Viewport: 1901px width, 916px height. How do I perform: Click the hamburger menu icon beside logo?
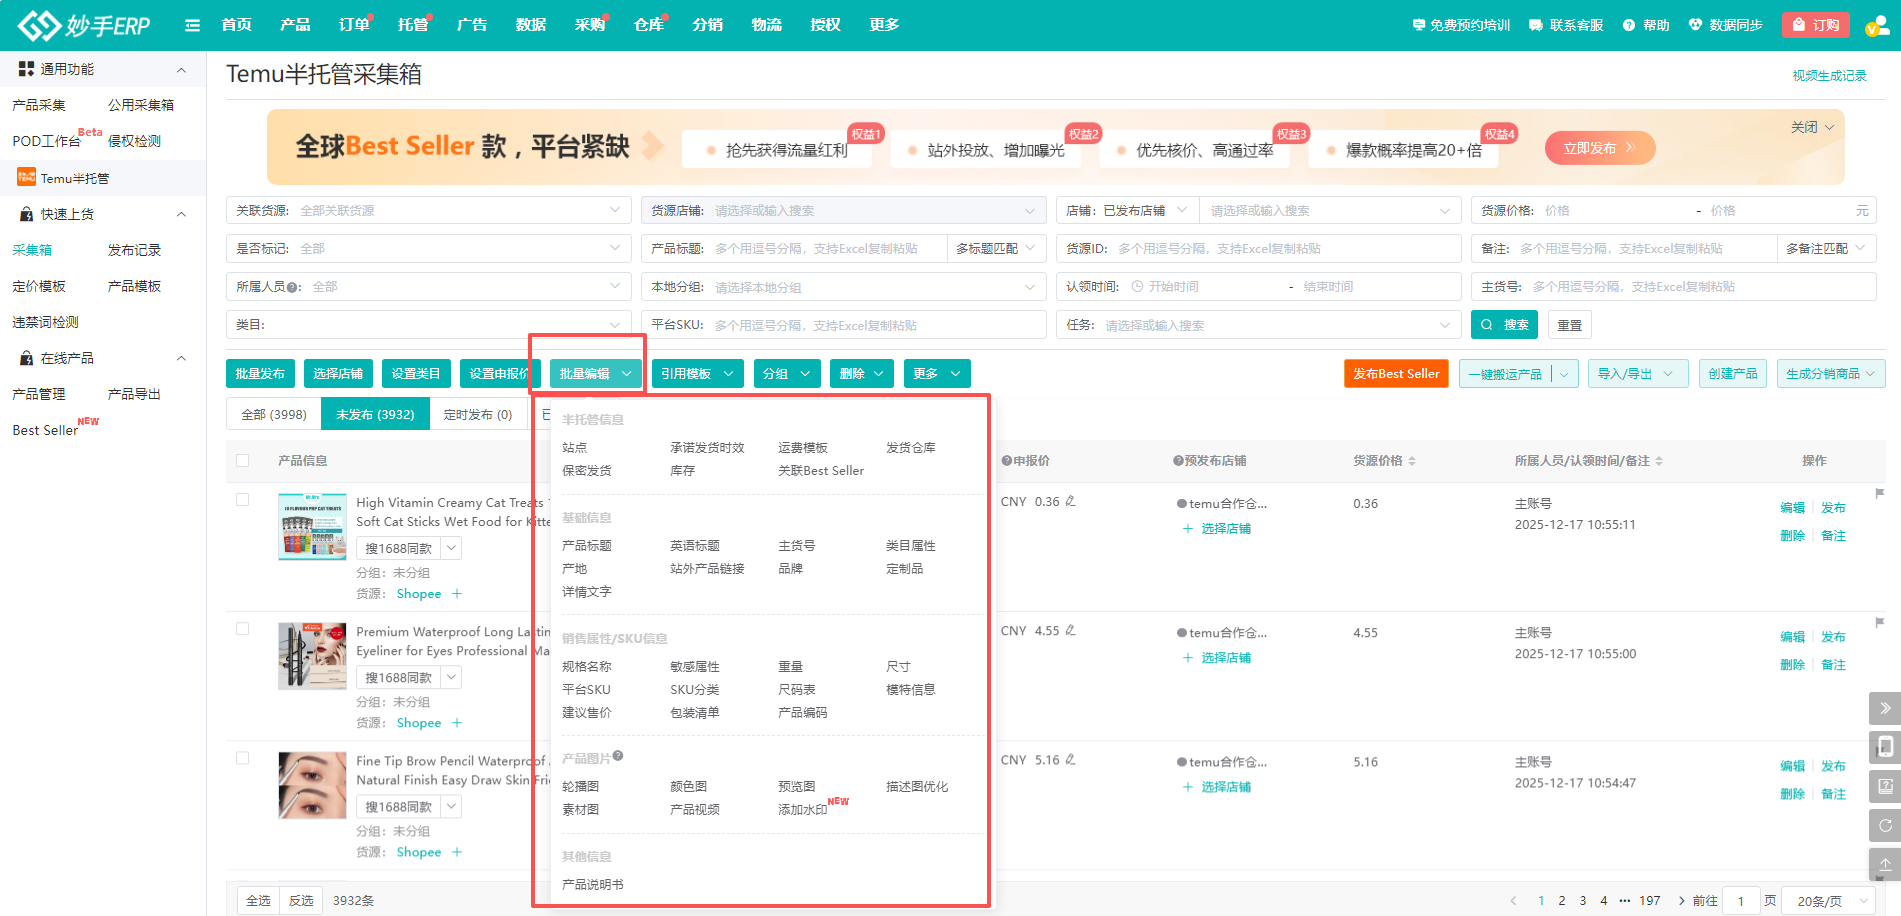191,24
